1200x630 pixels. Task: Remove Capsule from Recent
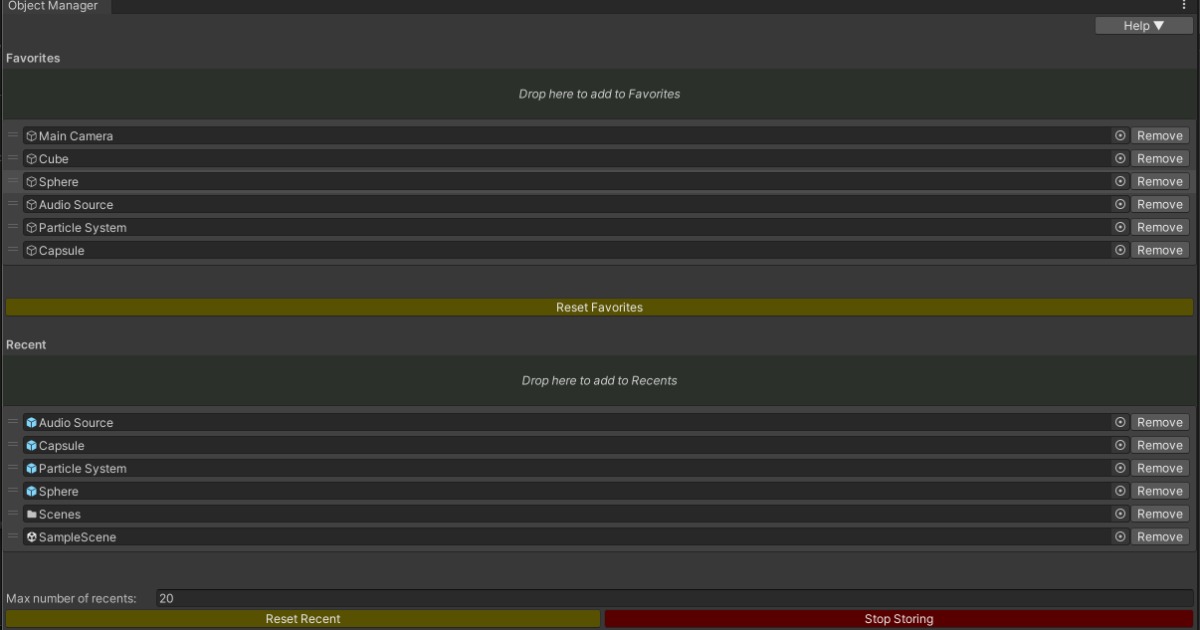click(x=1160, y=446)
